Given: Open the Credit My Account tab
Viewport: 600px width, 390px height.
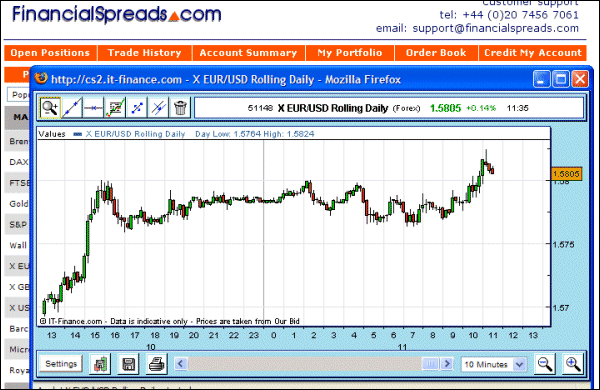Looking at the screenshot, I should point(533,53).
